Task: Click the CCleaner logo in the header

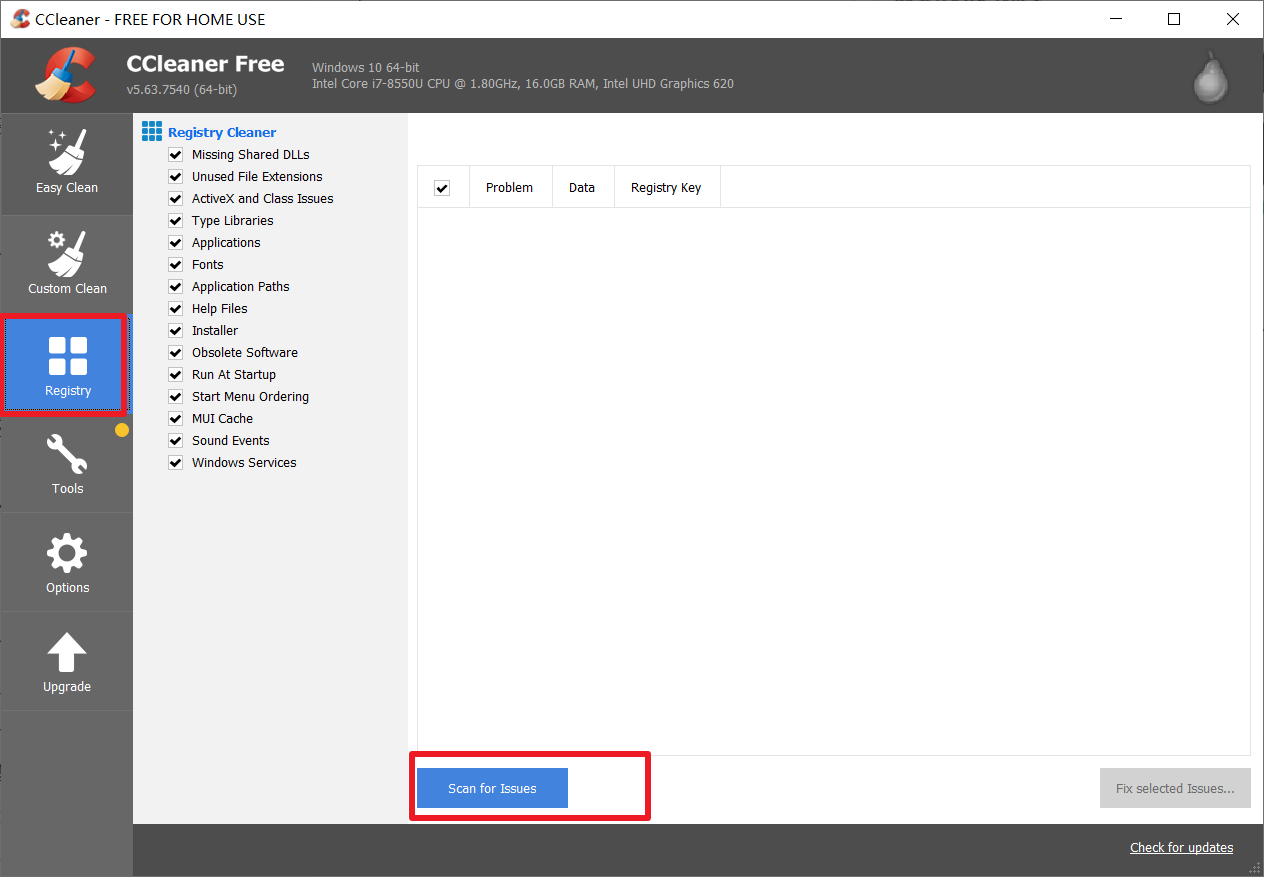Action: click(66, 76)
